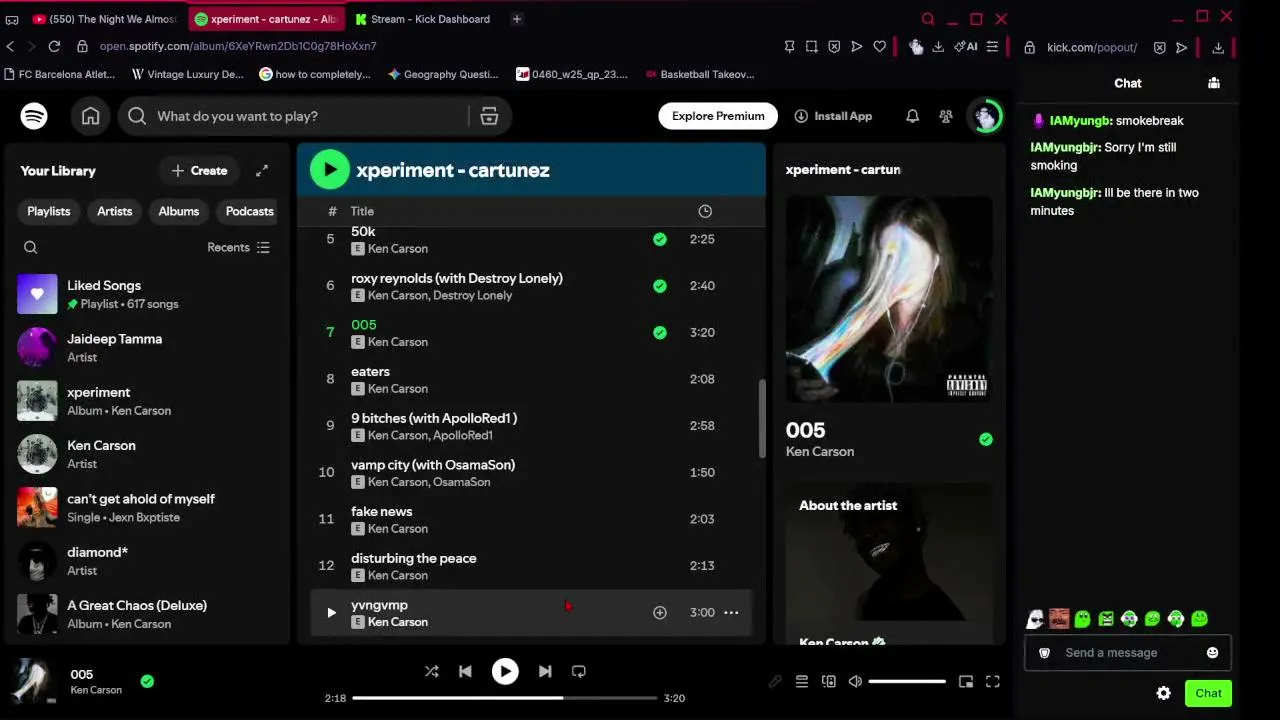Open the Recents sort dropdown
1280x720 pixels.
point(238,247)
